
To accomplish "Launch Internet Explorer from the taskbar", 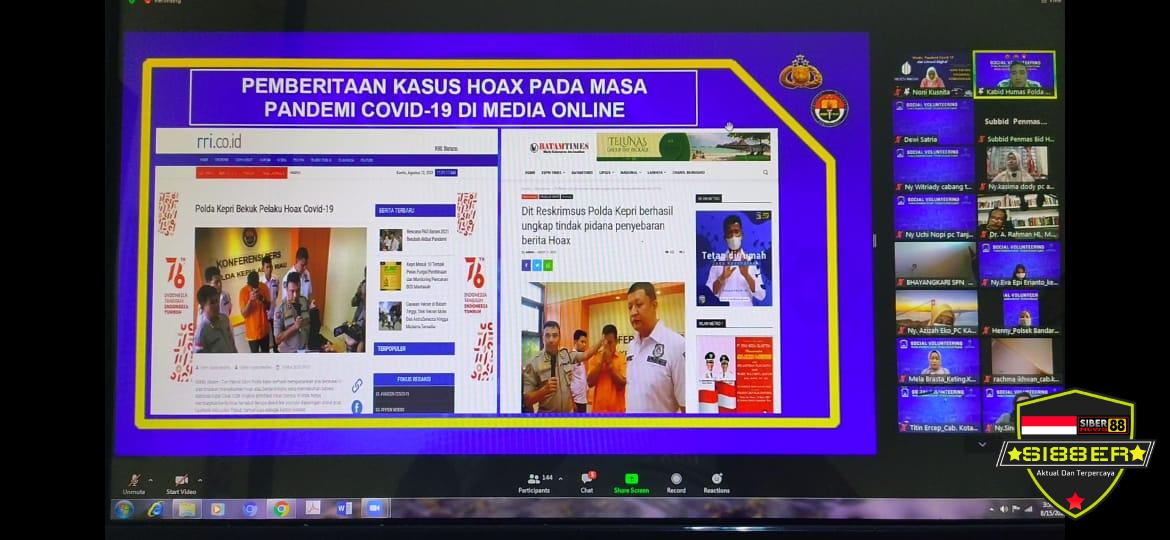I will click(x=155, y=509).
